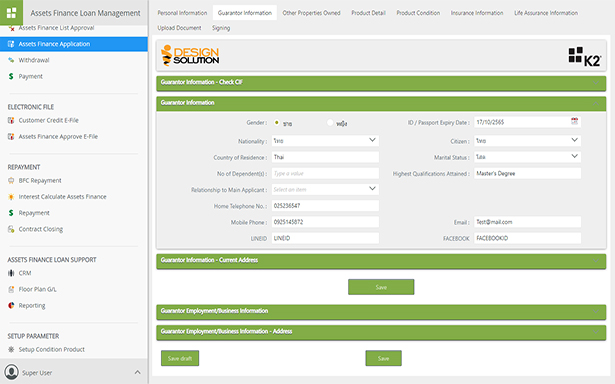This screenshot has width=615, height=384.
Task: Expand Guarantor Employment/Business Information section
Action: click(596, 311)
